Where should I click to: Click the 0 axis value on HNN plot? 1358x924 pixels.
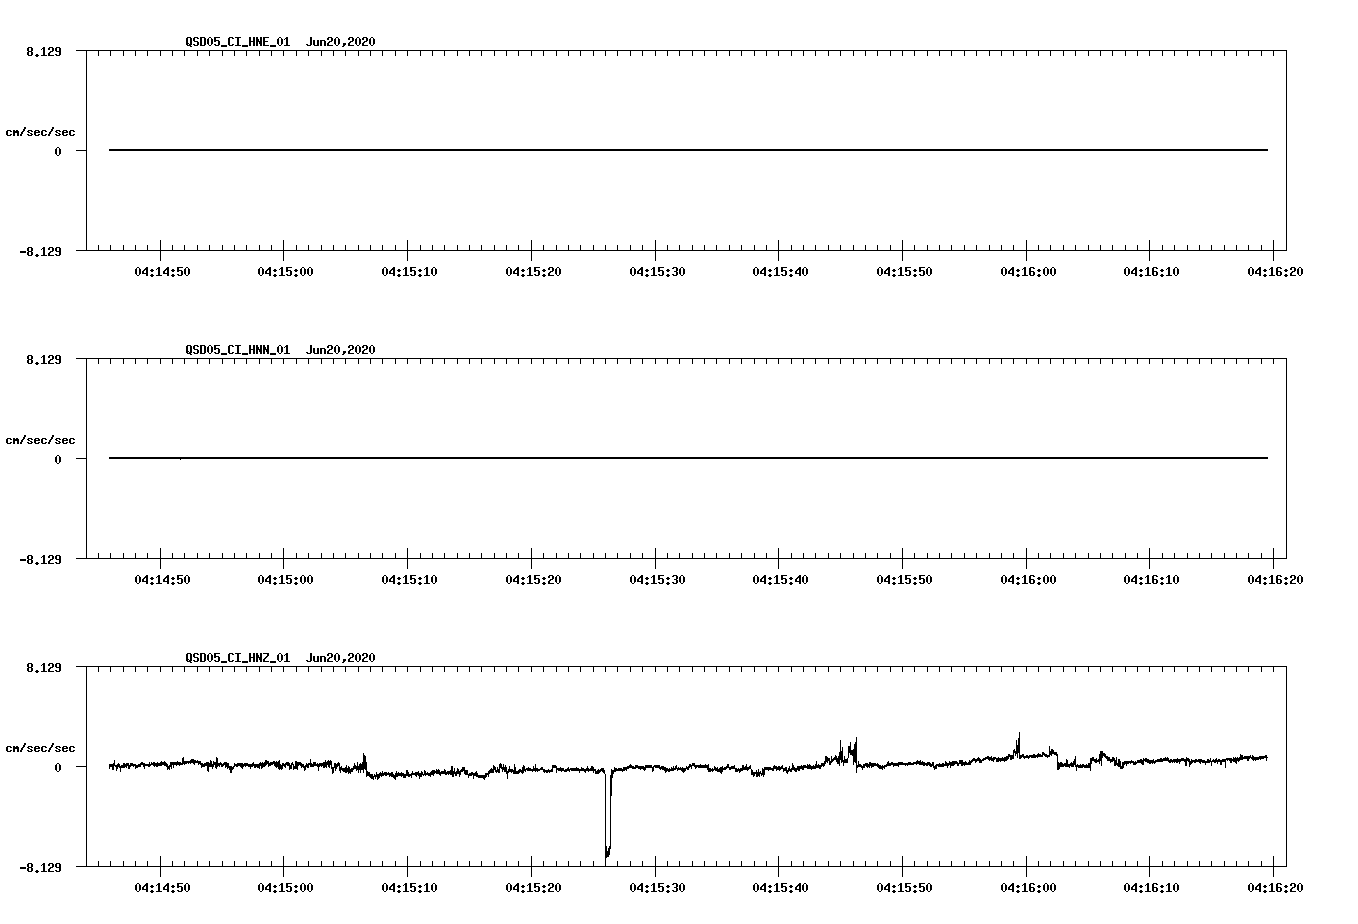coord(58,459)
